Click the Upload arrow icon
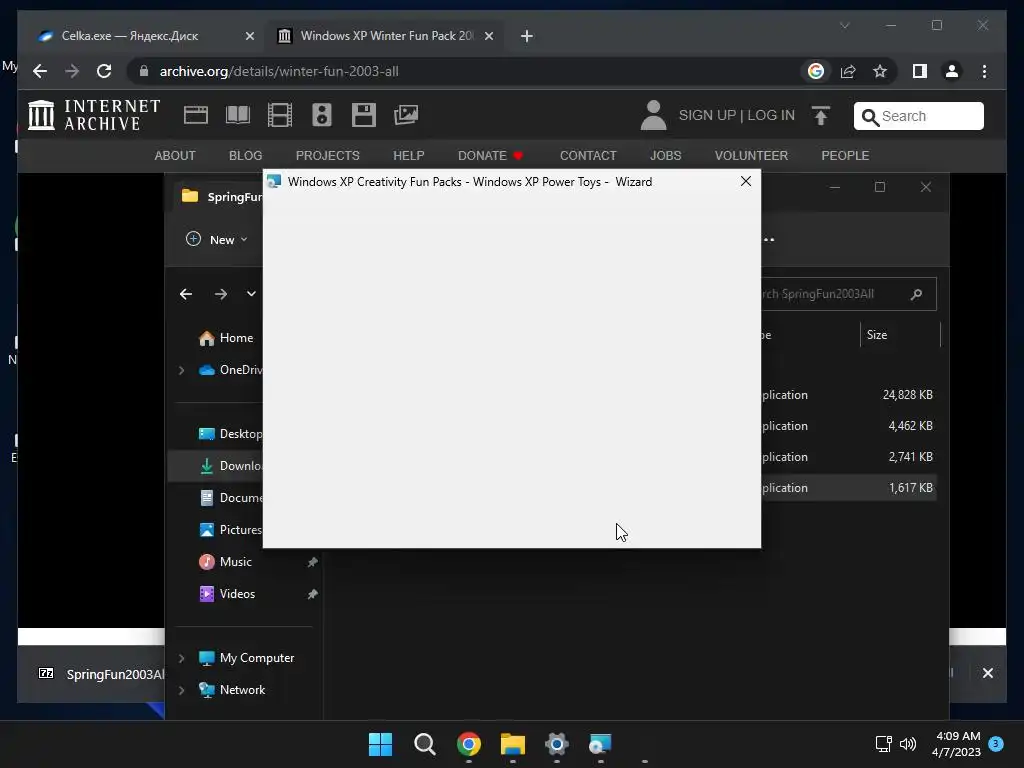This screenshot has height=768, width=1024. coord(821,116)
